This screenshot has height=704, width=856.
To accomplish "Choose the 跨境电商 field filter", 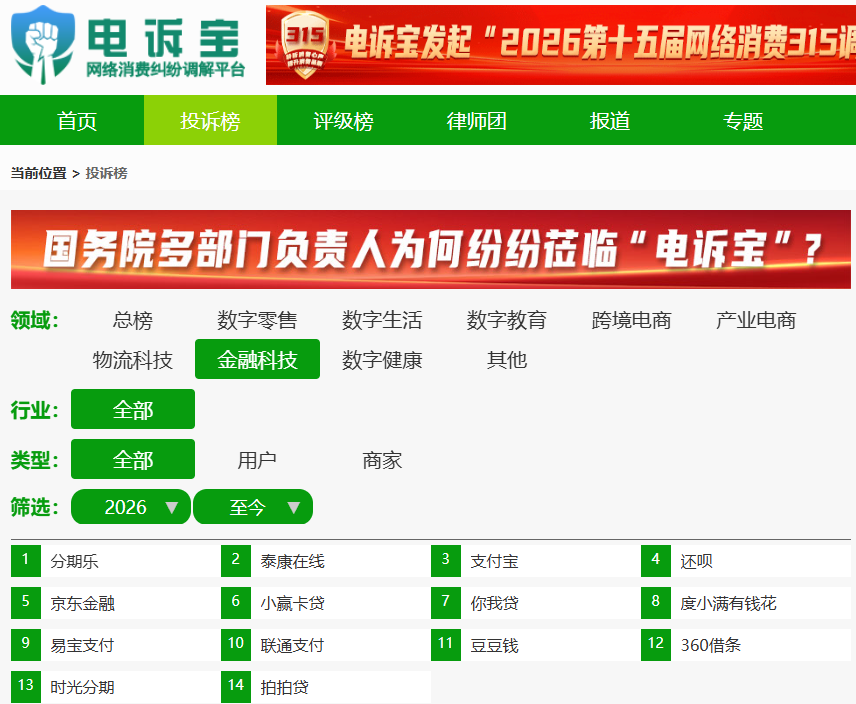I will pyautogui.click(x=631, y=320).
